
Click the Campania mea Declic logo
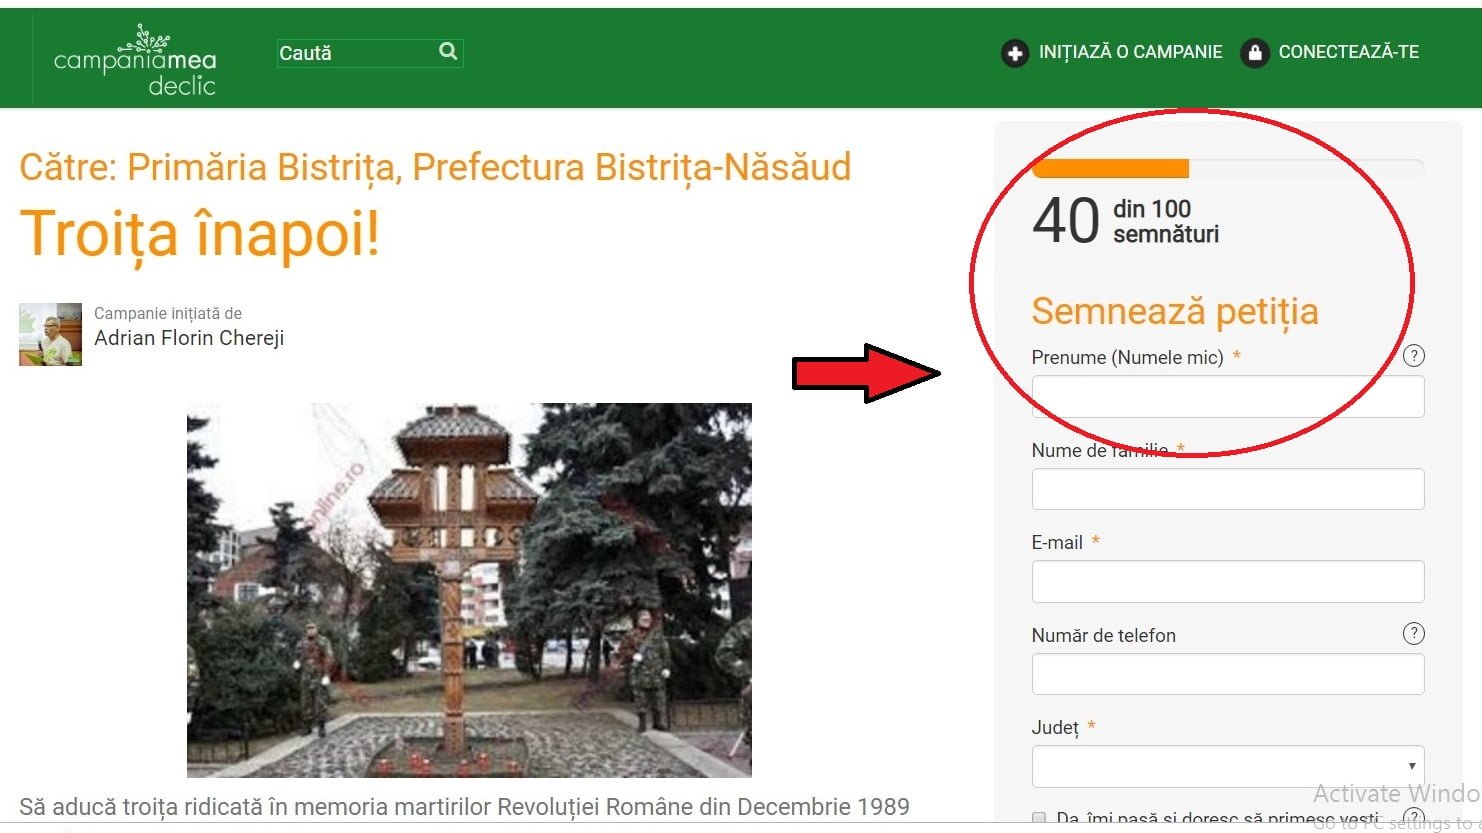pos(135,61)
